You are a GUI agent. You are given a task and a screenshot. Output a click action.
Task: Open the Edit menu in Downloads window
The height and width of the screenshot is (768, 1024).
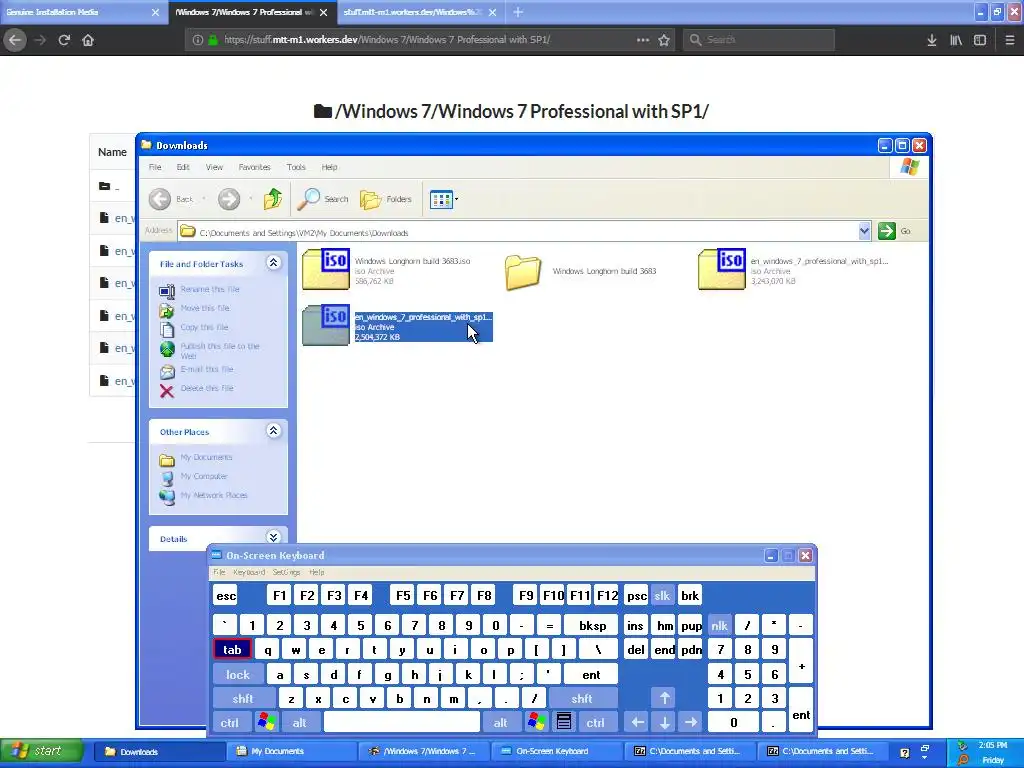coord(183,167)
